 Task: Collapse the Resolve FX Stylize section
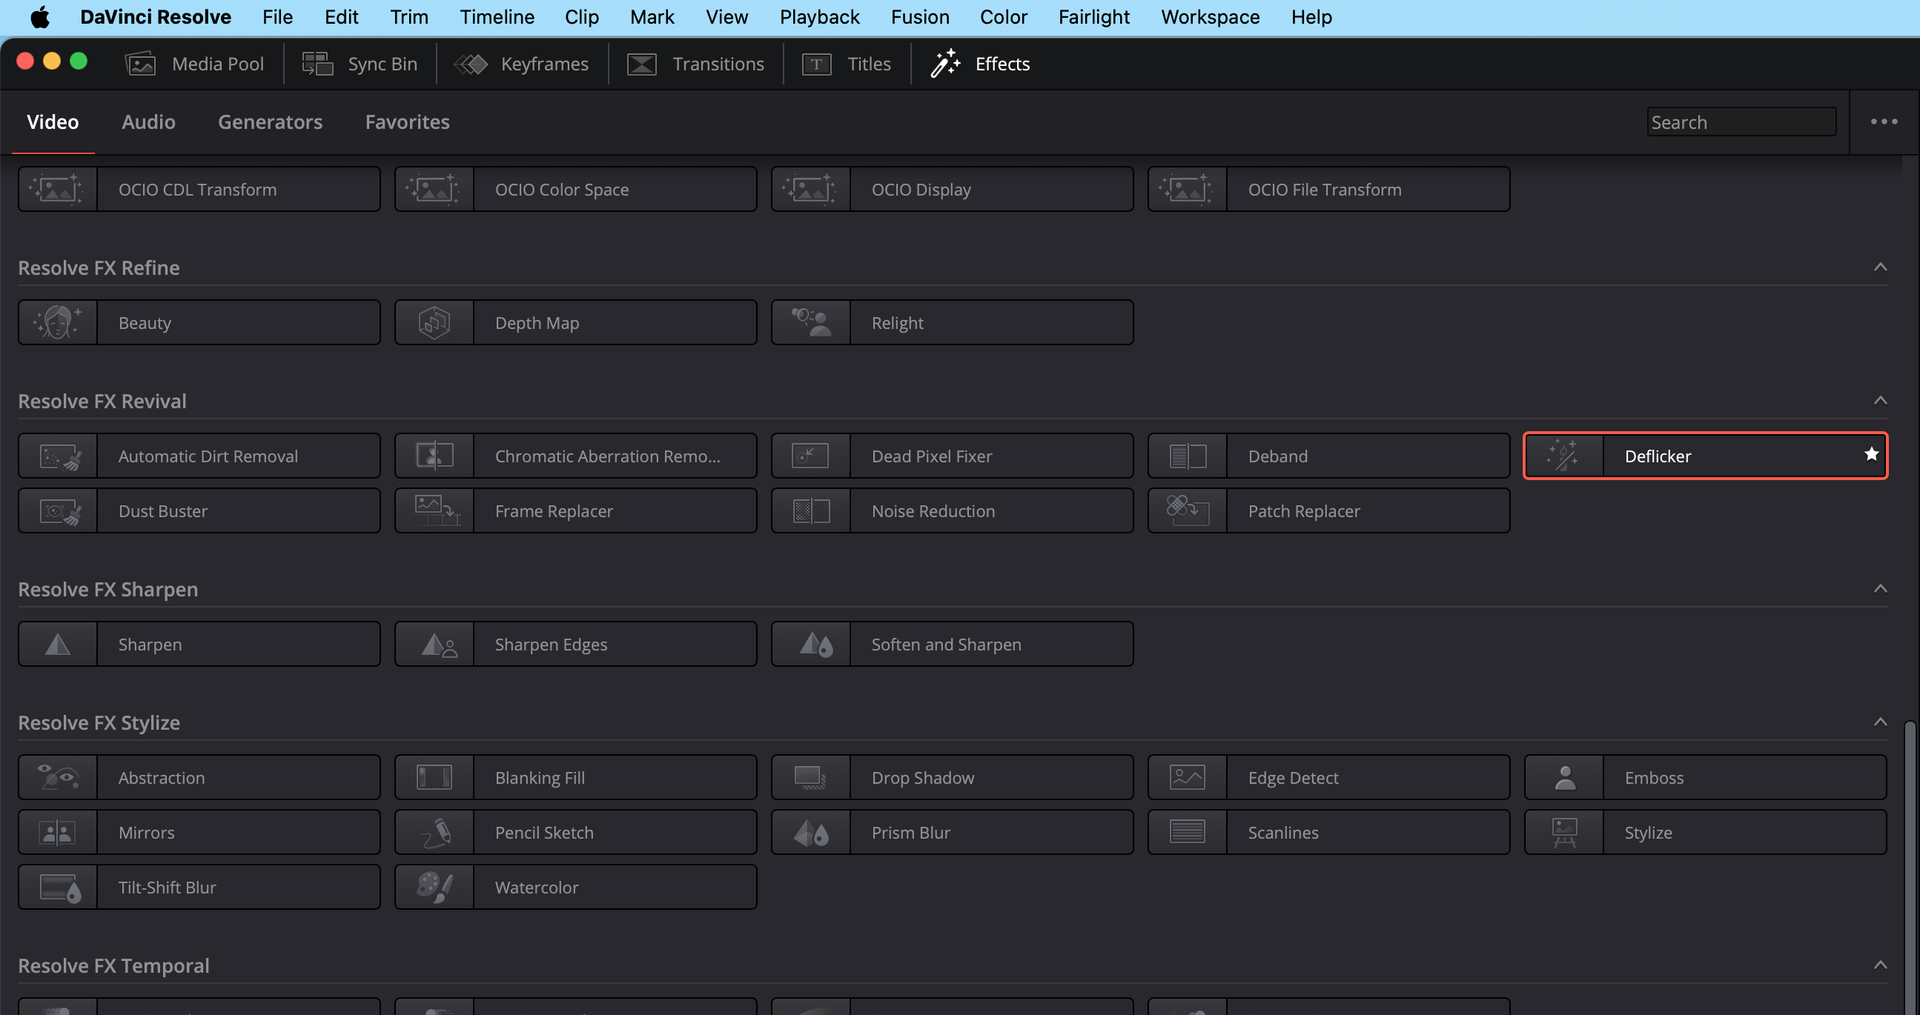1880,722
